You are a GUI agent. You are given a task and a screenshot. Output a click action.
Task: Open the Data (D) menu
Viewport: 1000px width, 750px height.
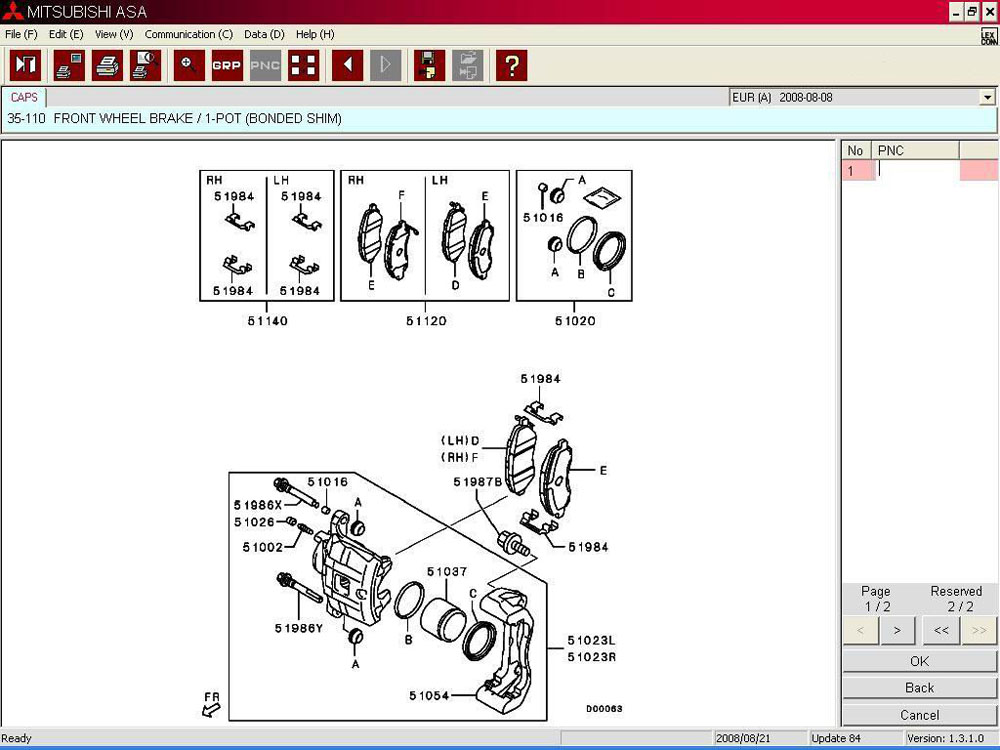(x=264, y=34)
